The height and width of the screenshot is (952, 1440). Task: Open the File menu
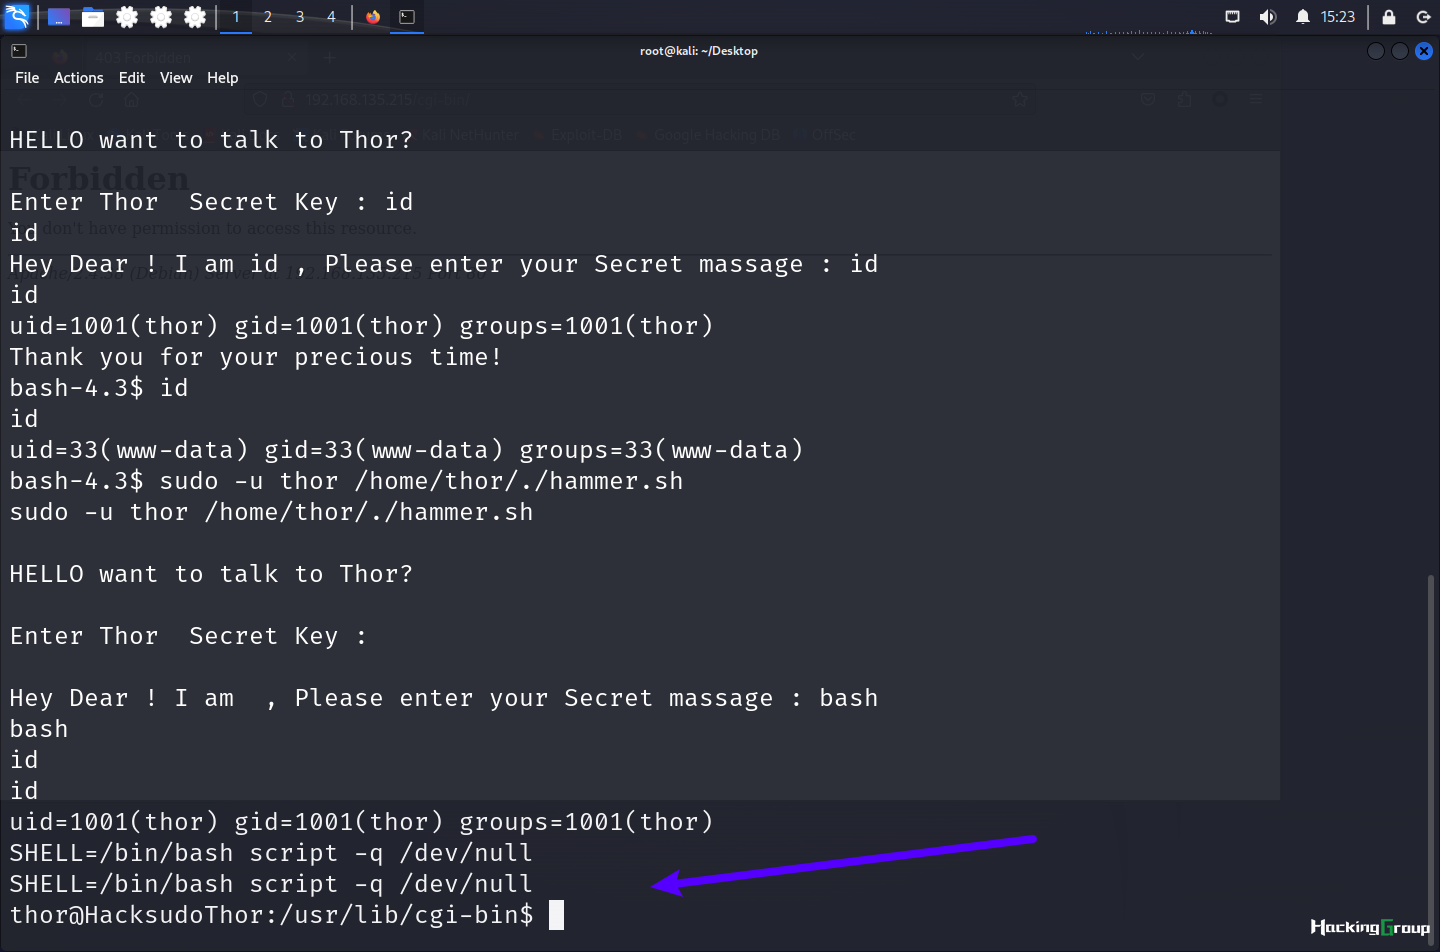tap(27, 78)
